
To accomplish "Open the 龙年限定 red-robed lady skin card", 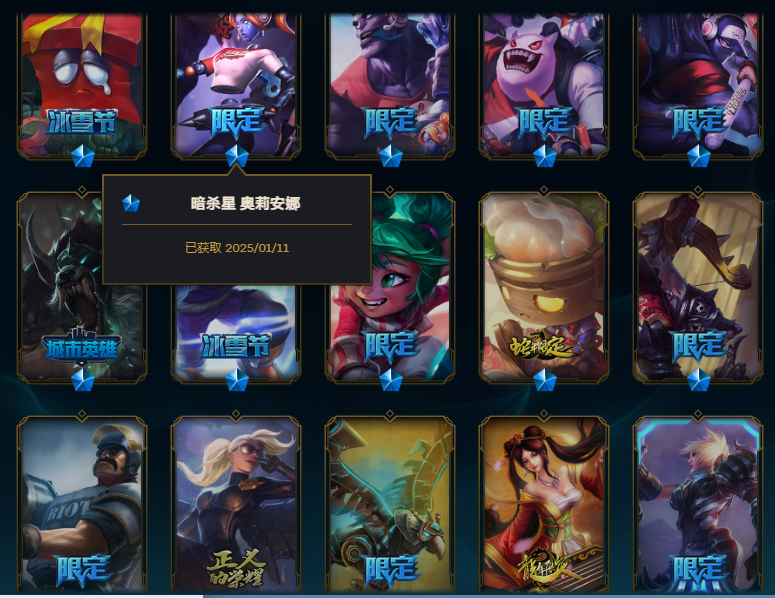I will pyautogui.click(x=544, y=504).
